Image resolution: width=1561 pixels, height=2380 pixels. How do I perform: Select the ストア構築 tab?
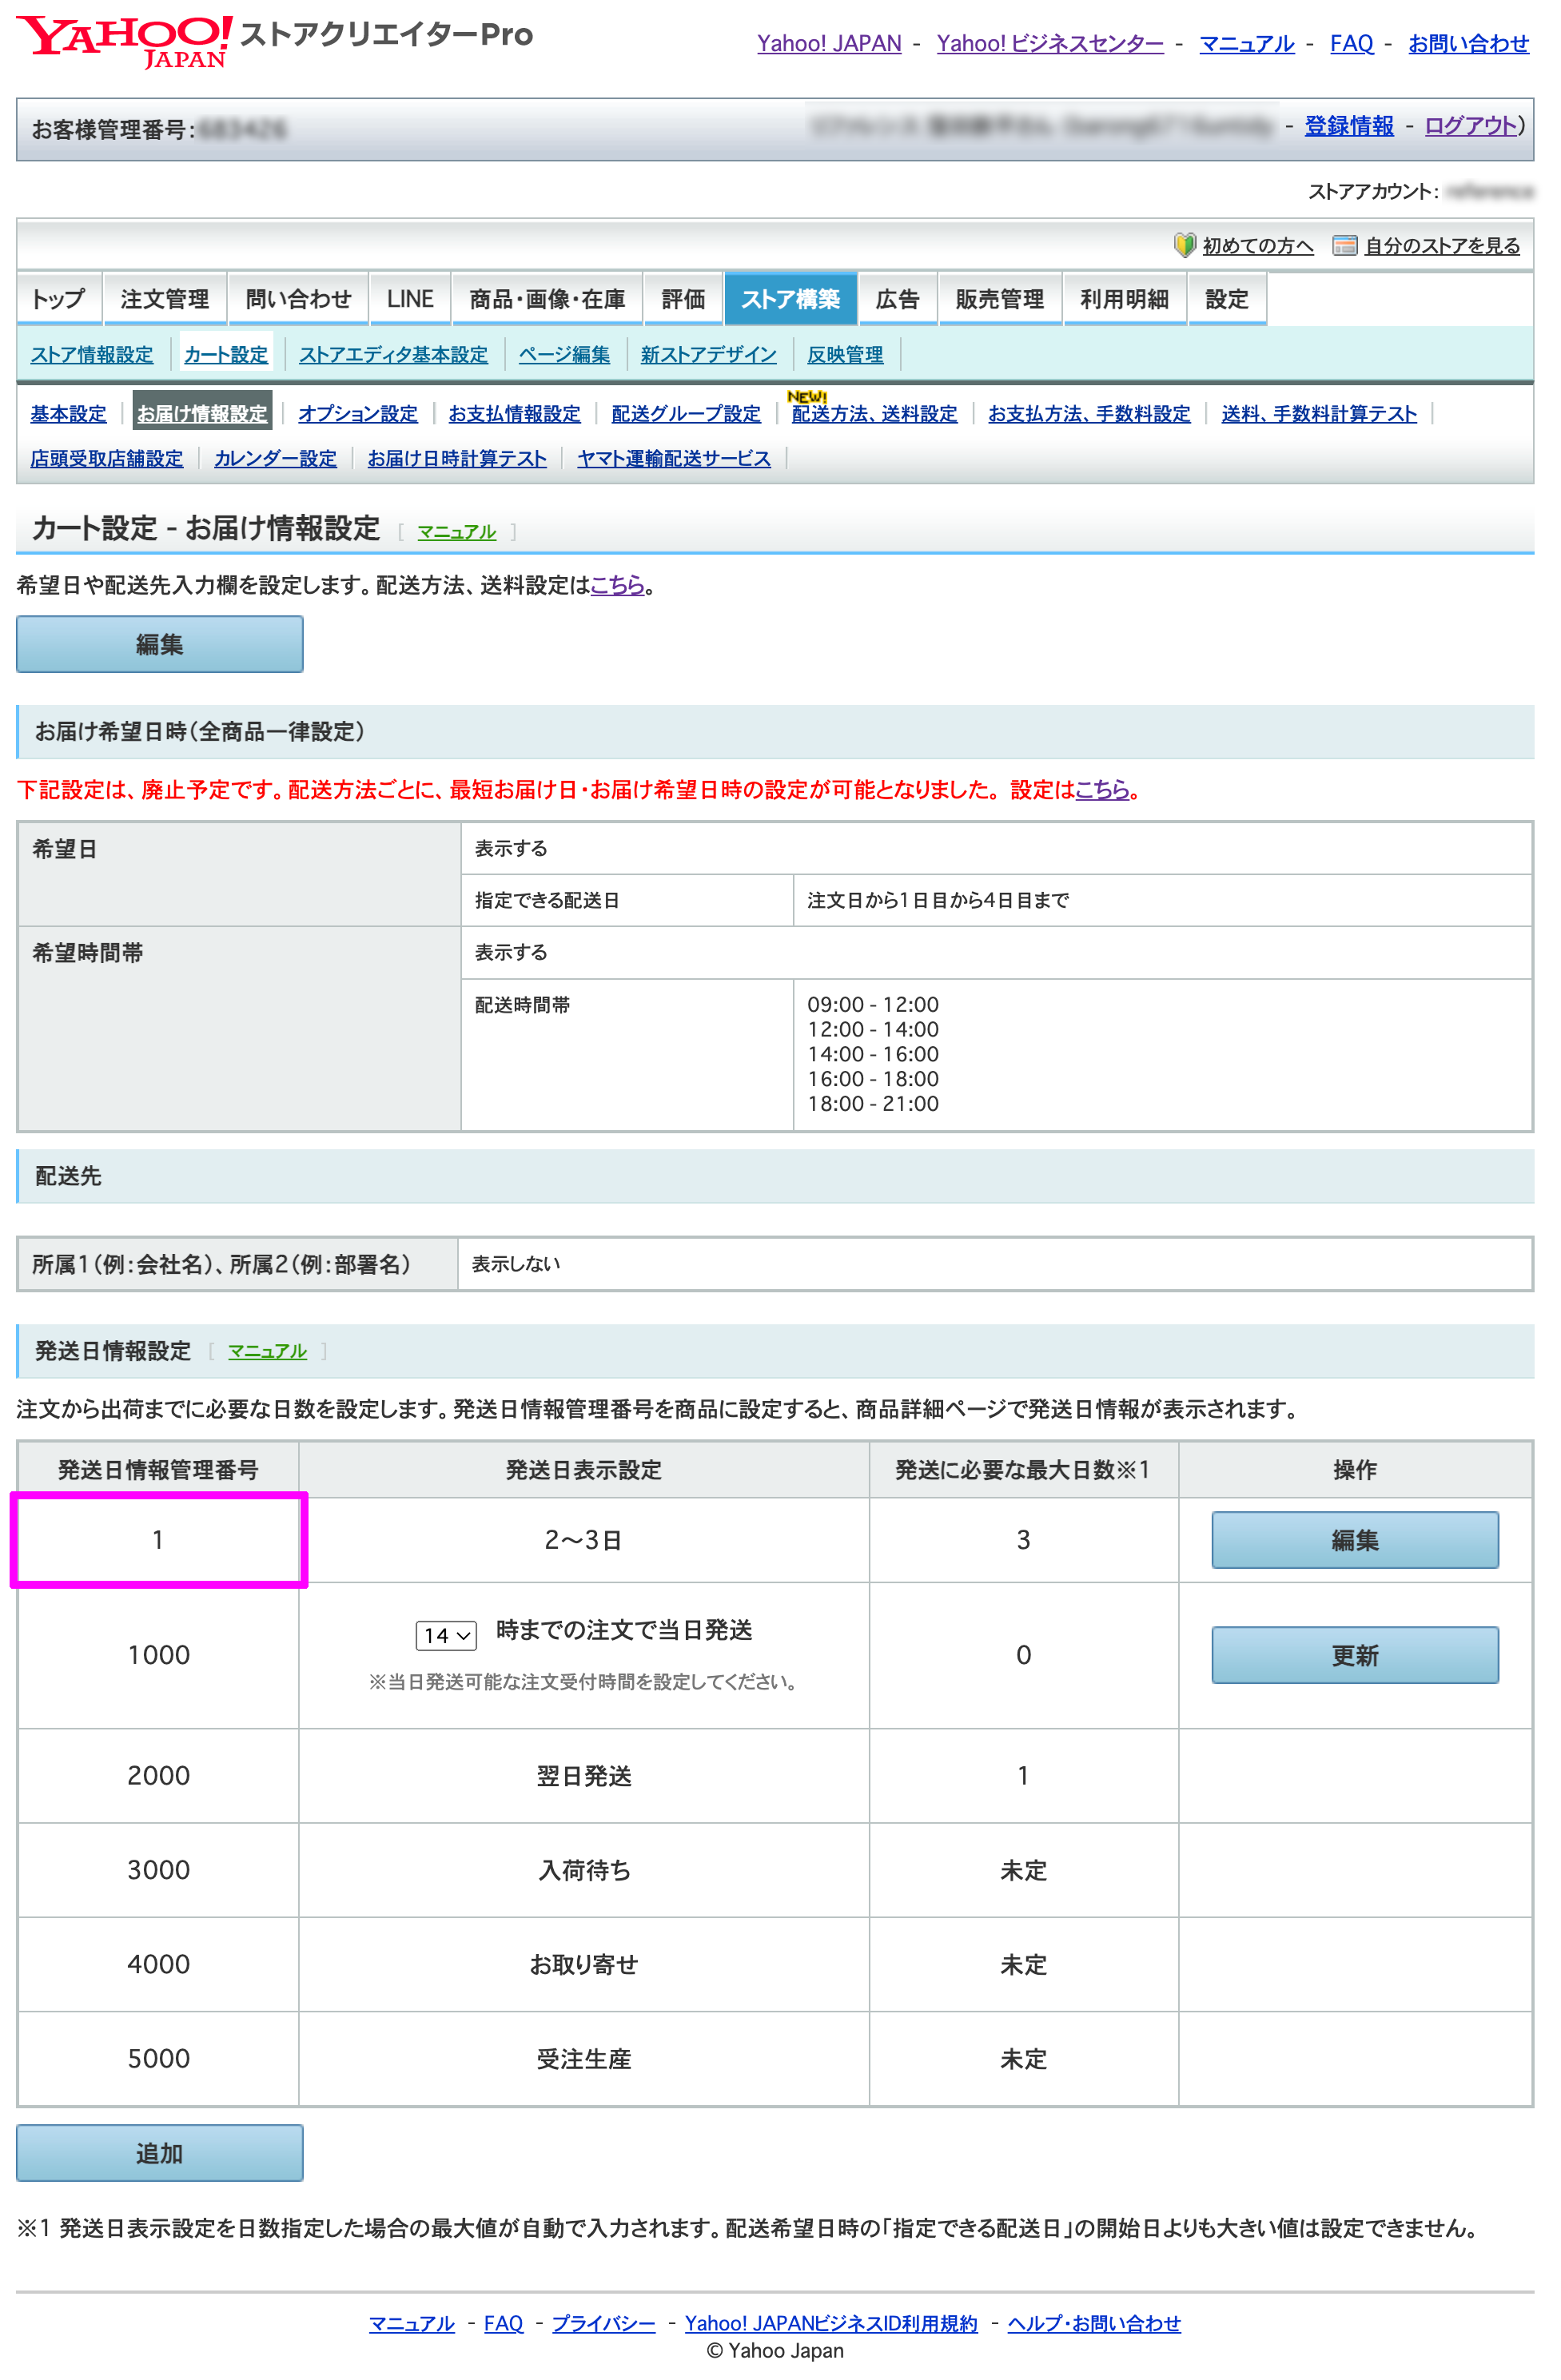point(790,299)
